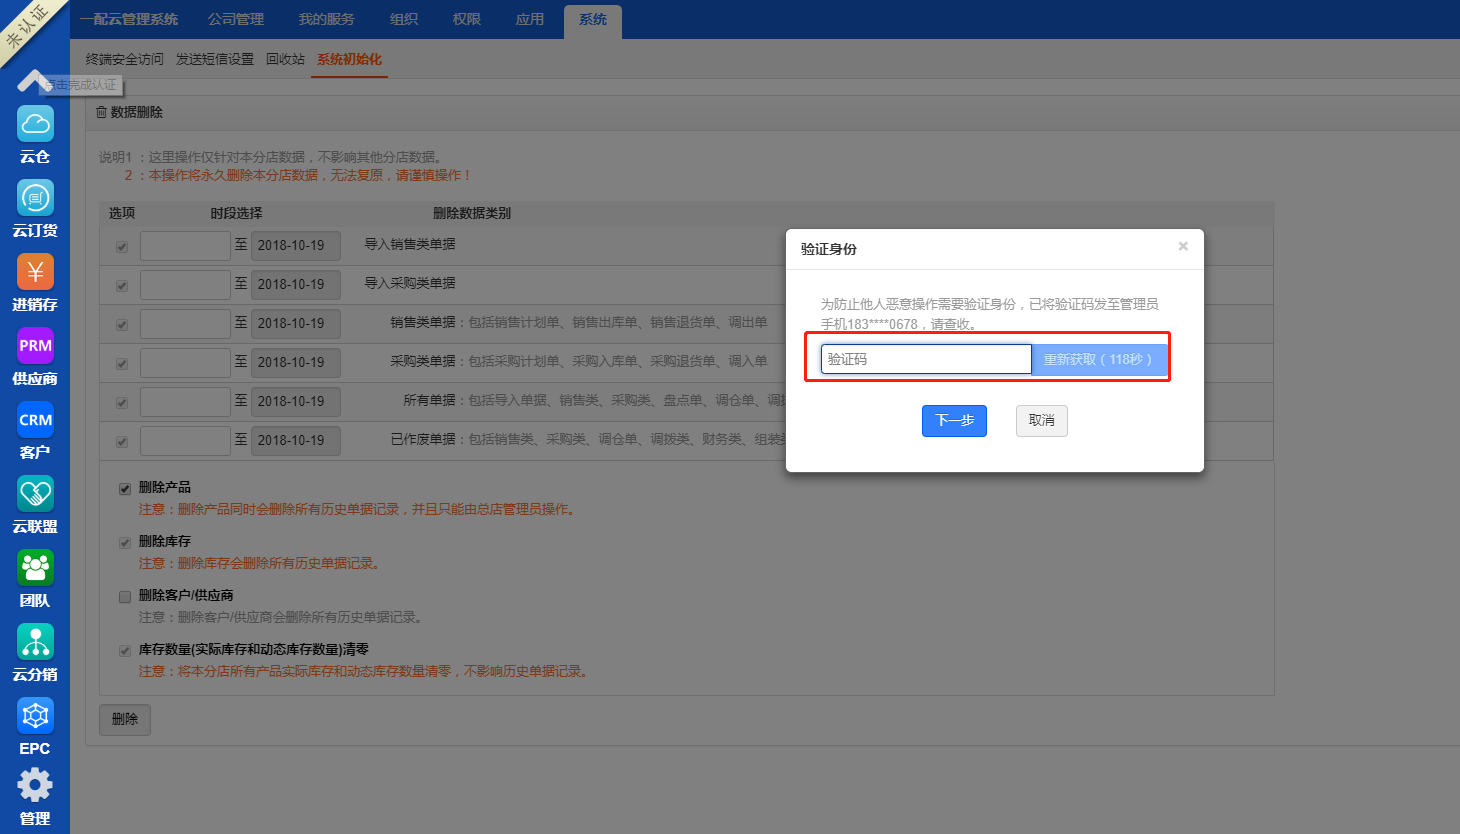
Task: Click start date field for 销售类单据 row
Action: pos(185,324)
